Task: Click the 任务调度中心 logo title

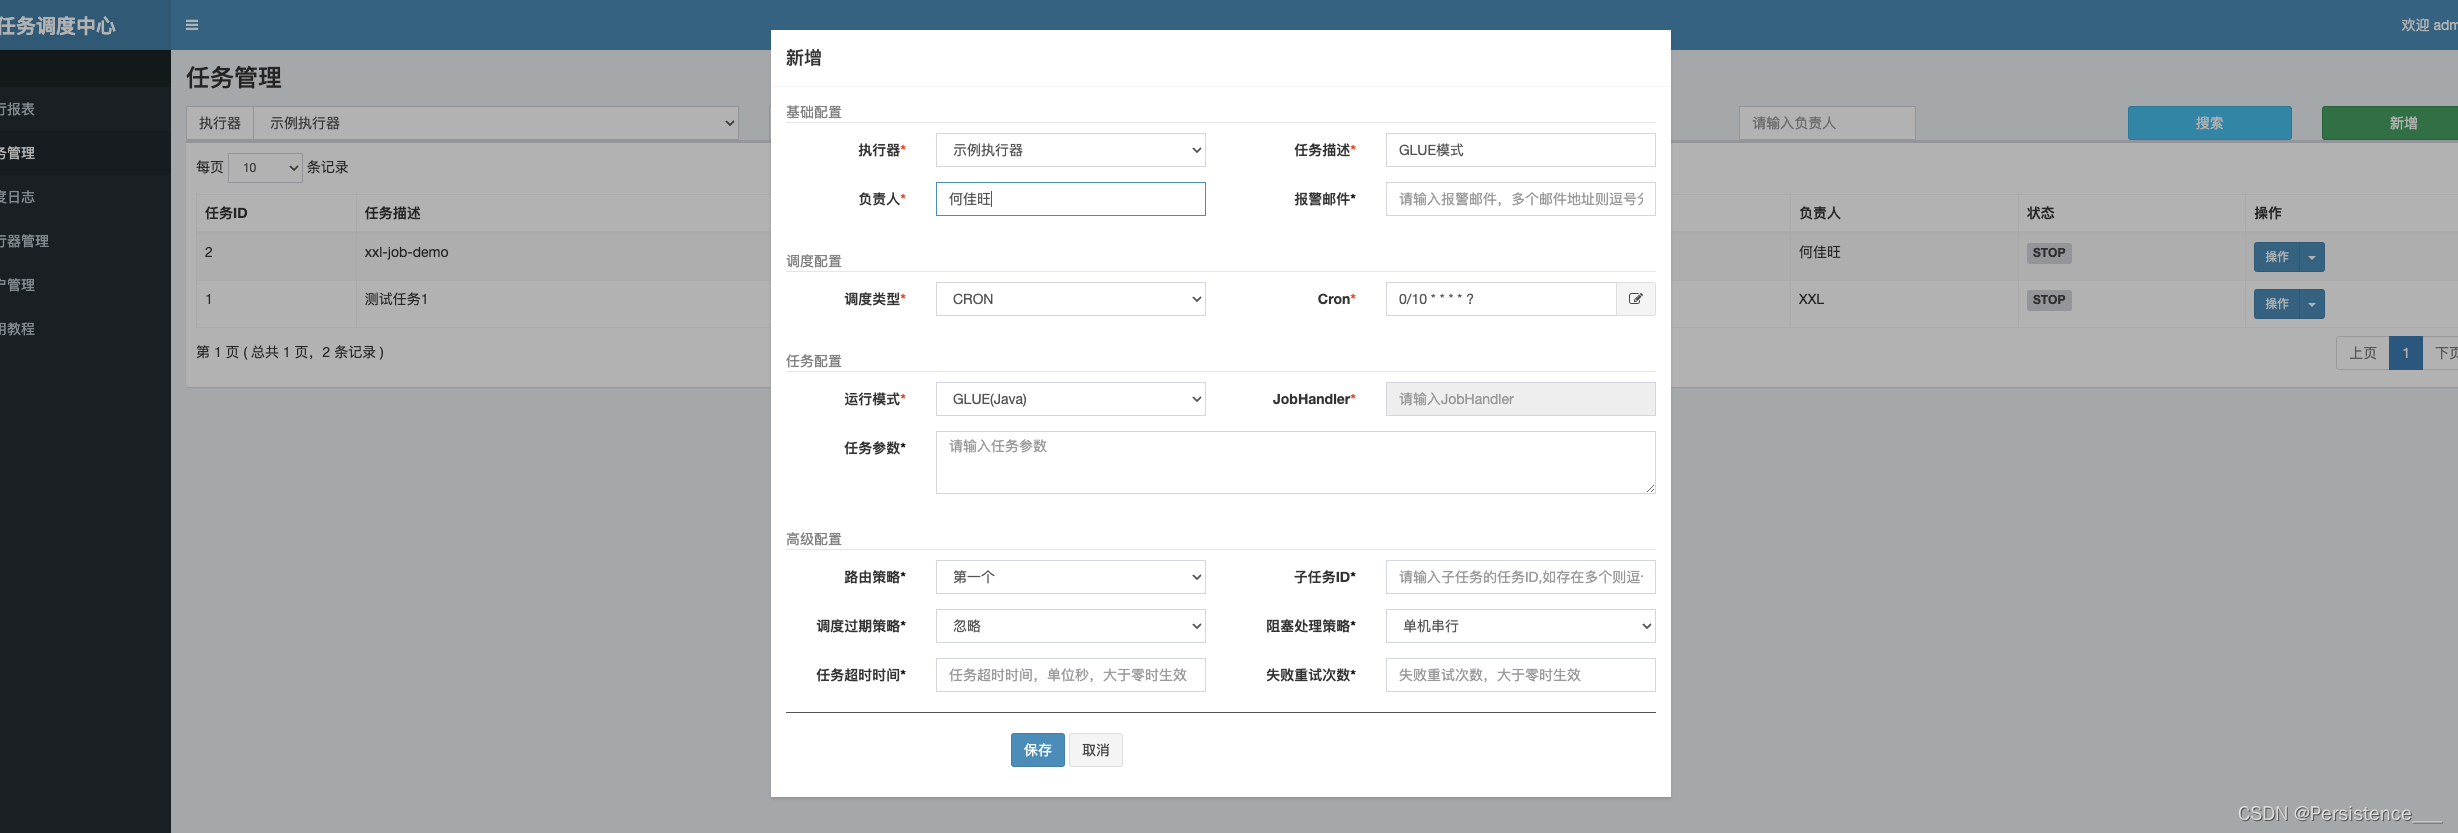Action: pos(58,25)
